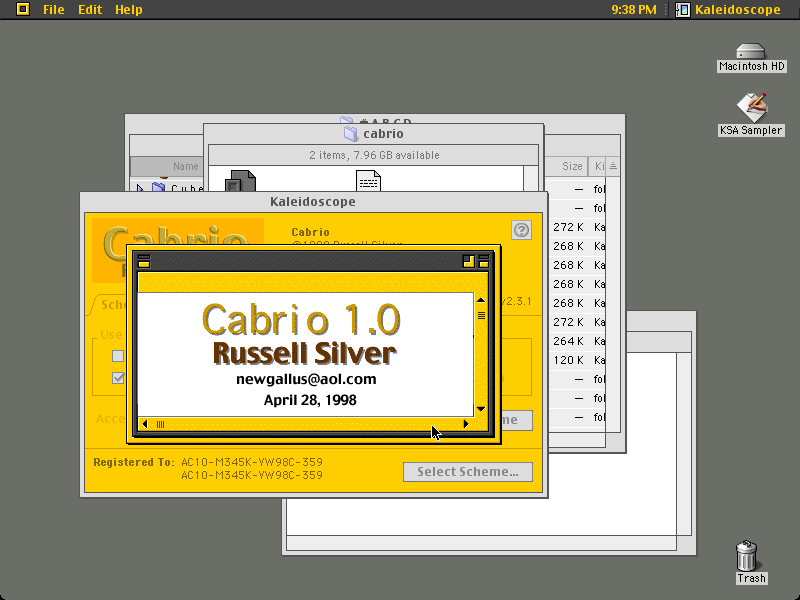
Task: Click the Select Scheme... button
Action: tap(468, 472)
